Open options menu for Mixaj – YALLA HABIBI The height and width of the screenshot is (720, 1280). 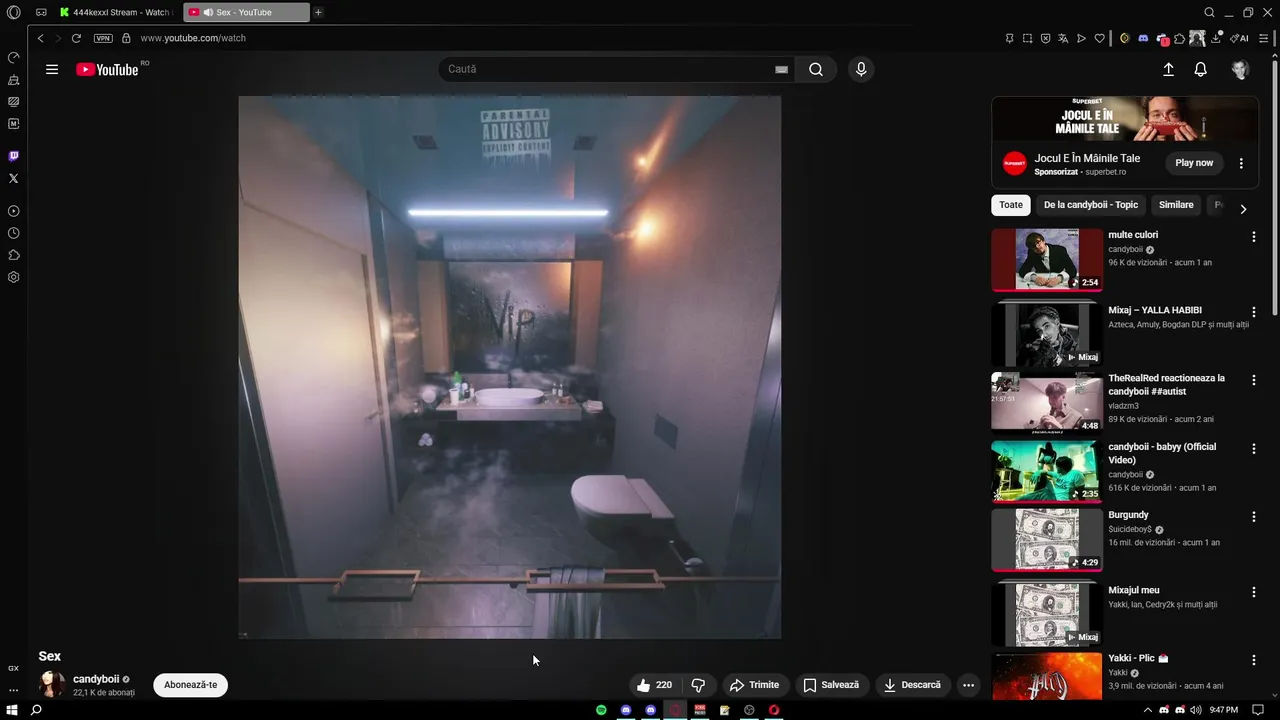point(1253,312)
